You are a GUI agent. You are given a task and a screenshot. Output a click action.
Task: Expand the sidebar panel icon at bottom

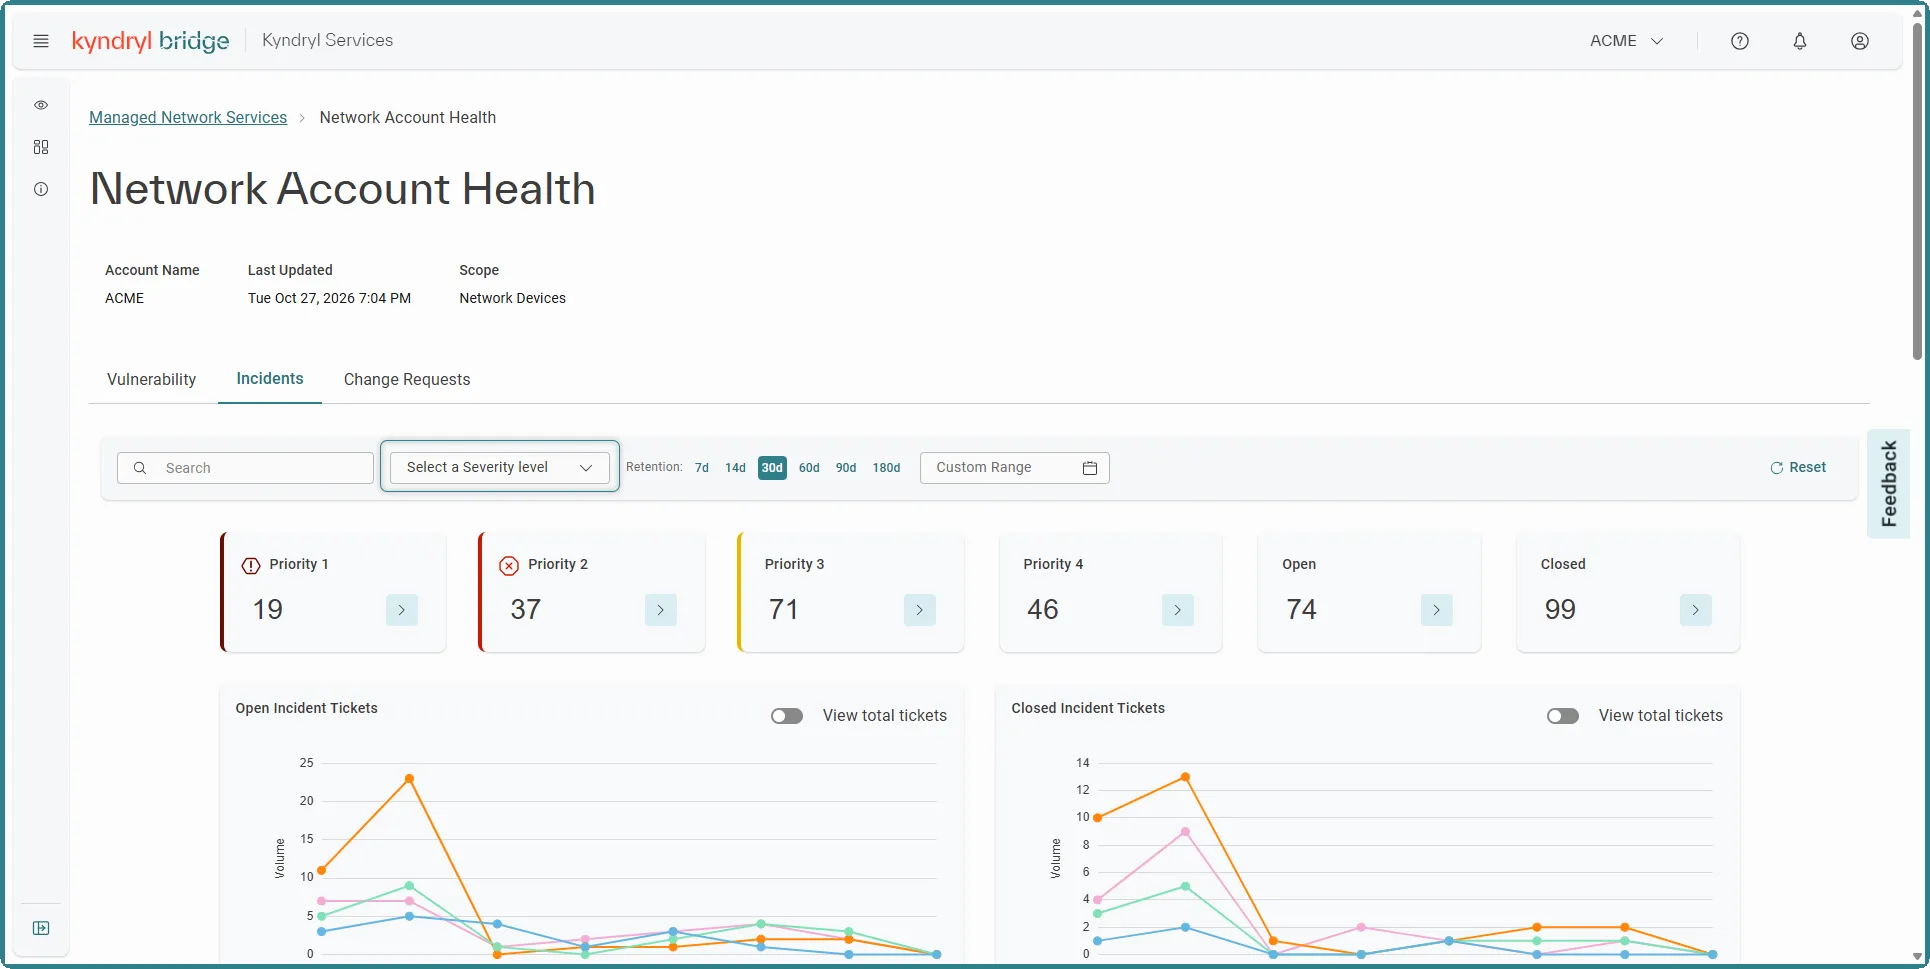click(x=41, y=928)
